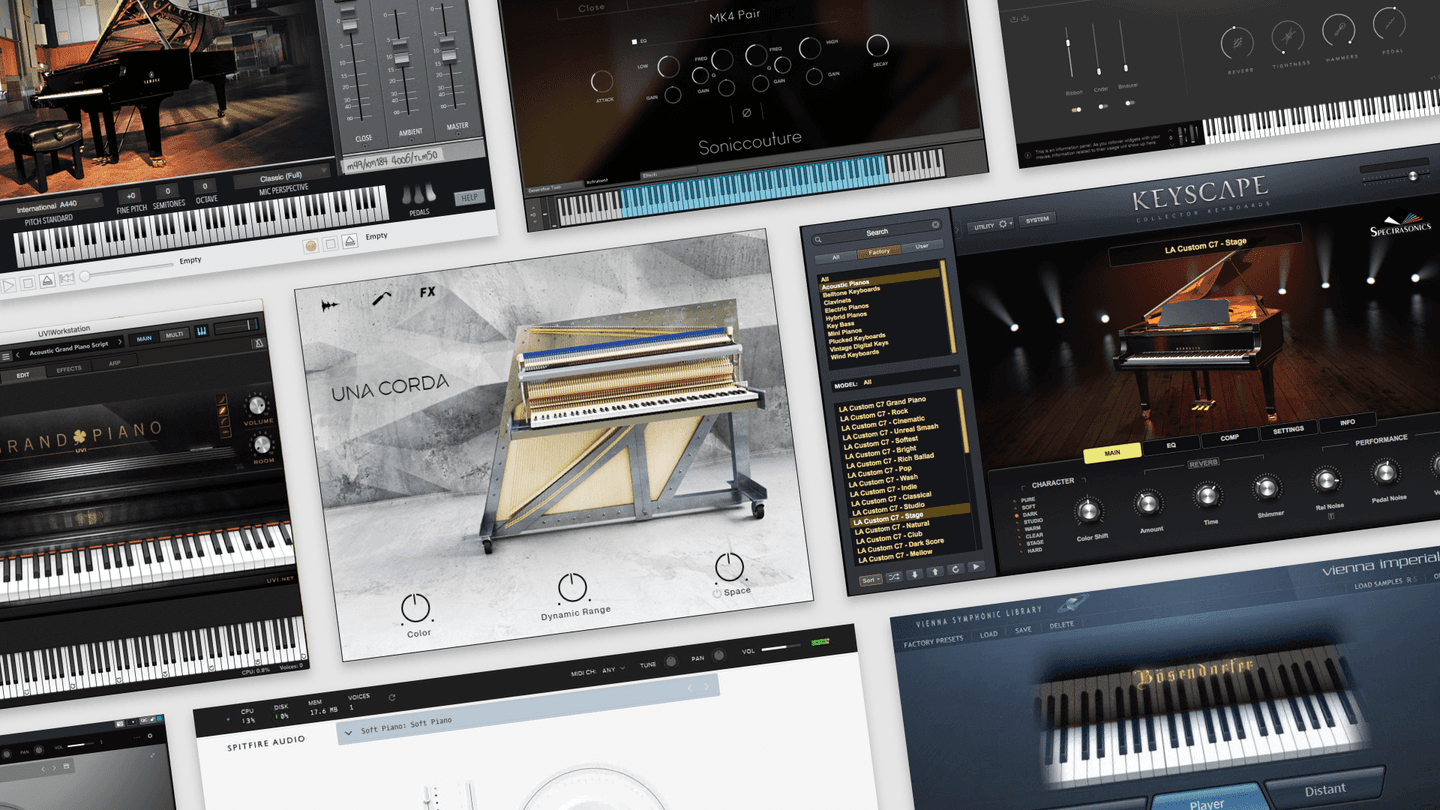Toggle the Space power button in Una Corda
1440x810 pixels.
(717, 594)
